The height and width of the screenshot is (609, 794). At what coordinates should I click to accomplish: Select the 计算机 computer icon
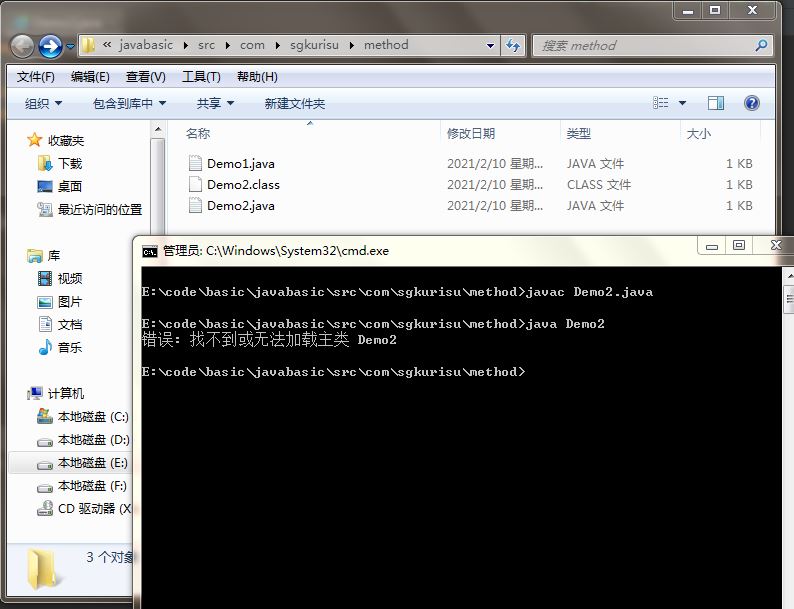(35, 393)
